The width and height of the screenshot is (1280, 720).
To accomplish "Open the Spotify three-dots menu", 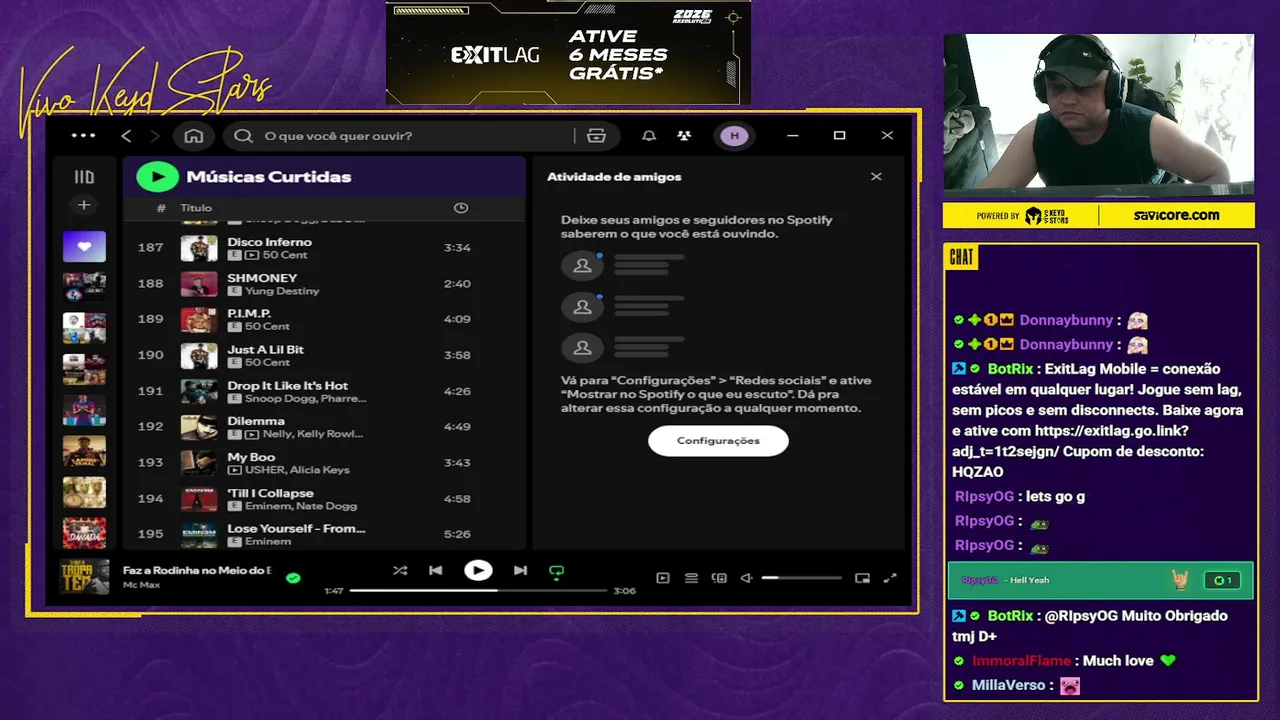I will [x=84, y=136].
